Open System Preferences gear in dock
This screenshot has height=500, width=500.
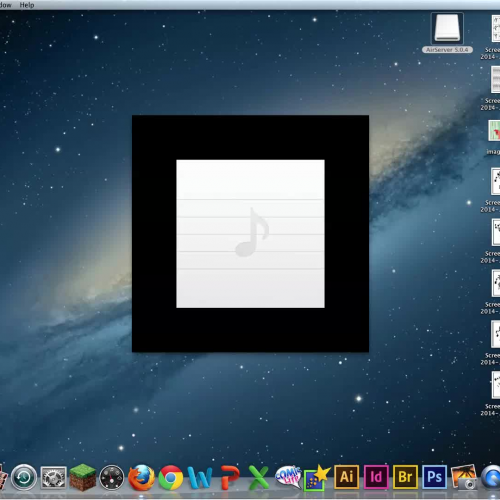(x=53, y=478)
